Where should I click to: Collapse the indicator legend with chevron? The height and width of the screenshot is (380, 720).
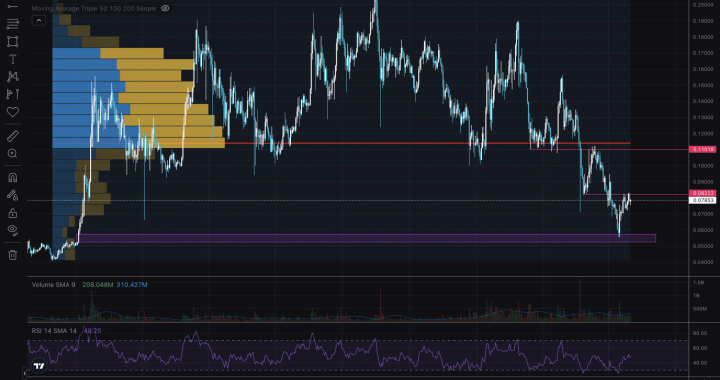point(39,20)
